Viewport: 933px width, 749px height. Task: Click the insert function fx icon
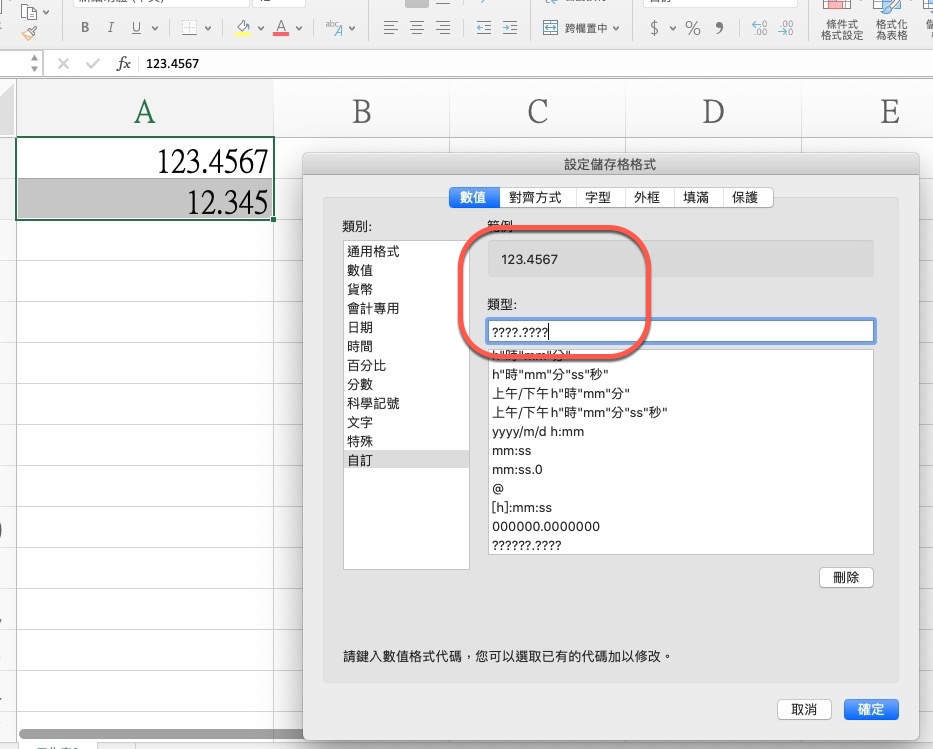(x=124, y=63)
